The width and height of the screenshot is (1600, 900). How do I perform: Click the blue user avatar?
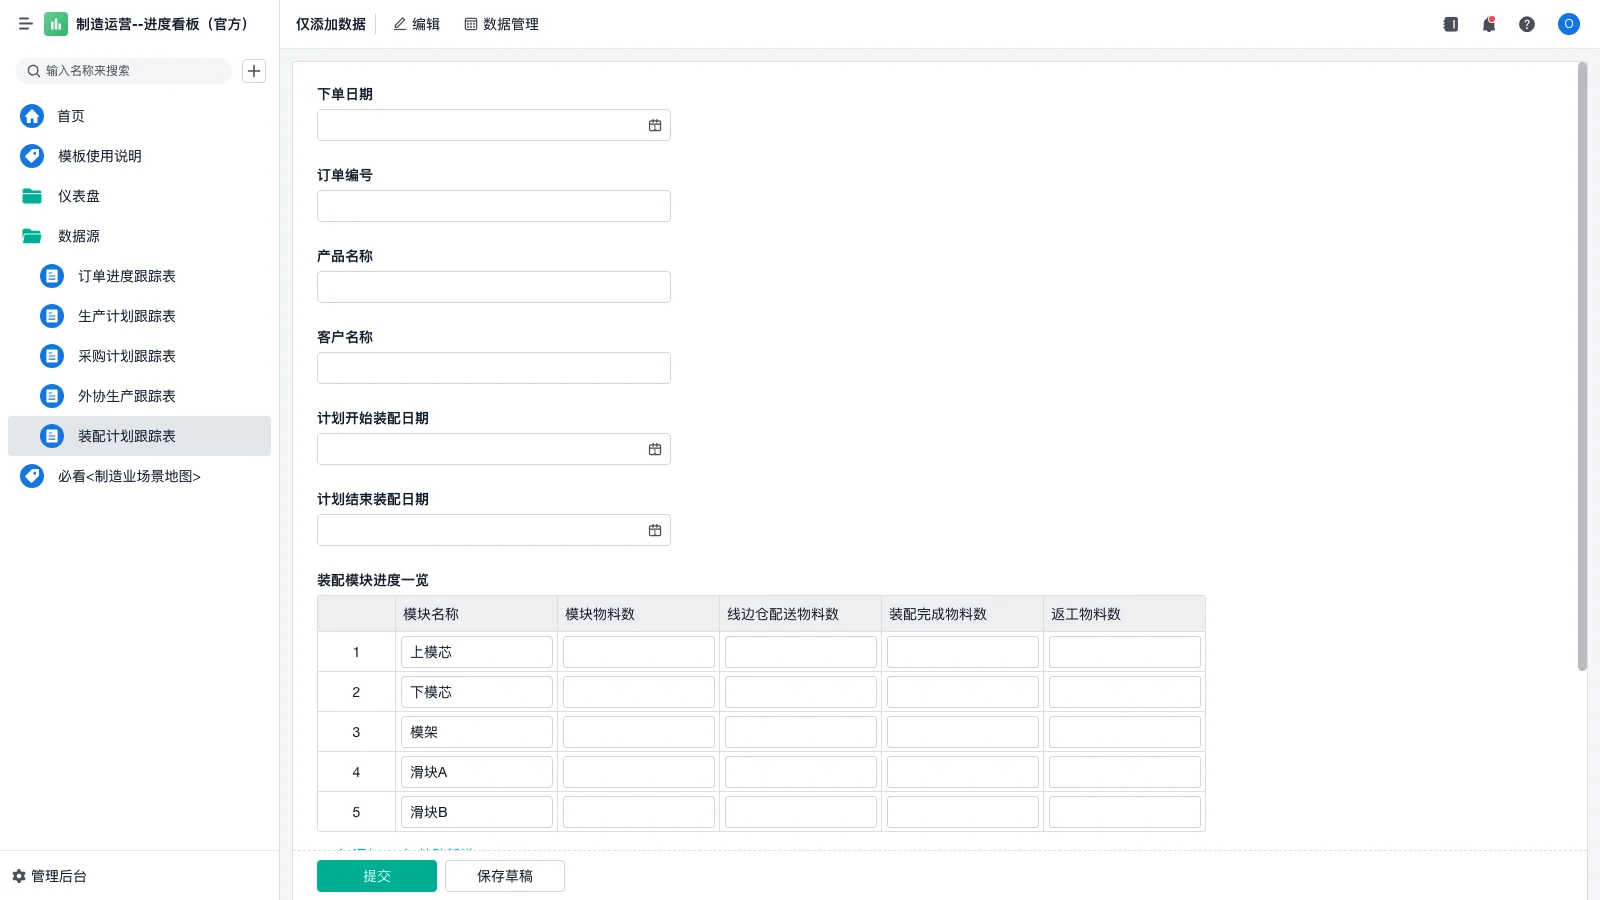pyautogui.click(x=1568, y=24)
